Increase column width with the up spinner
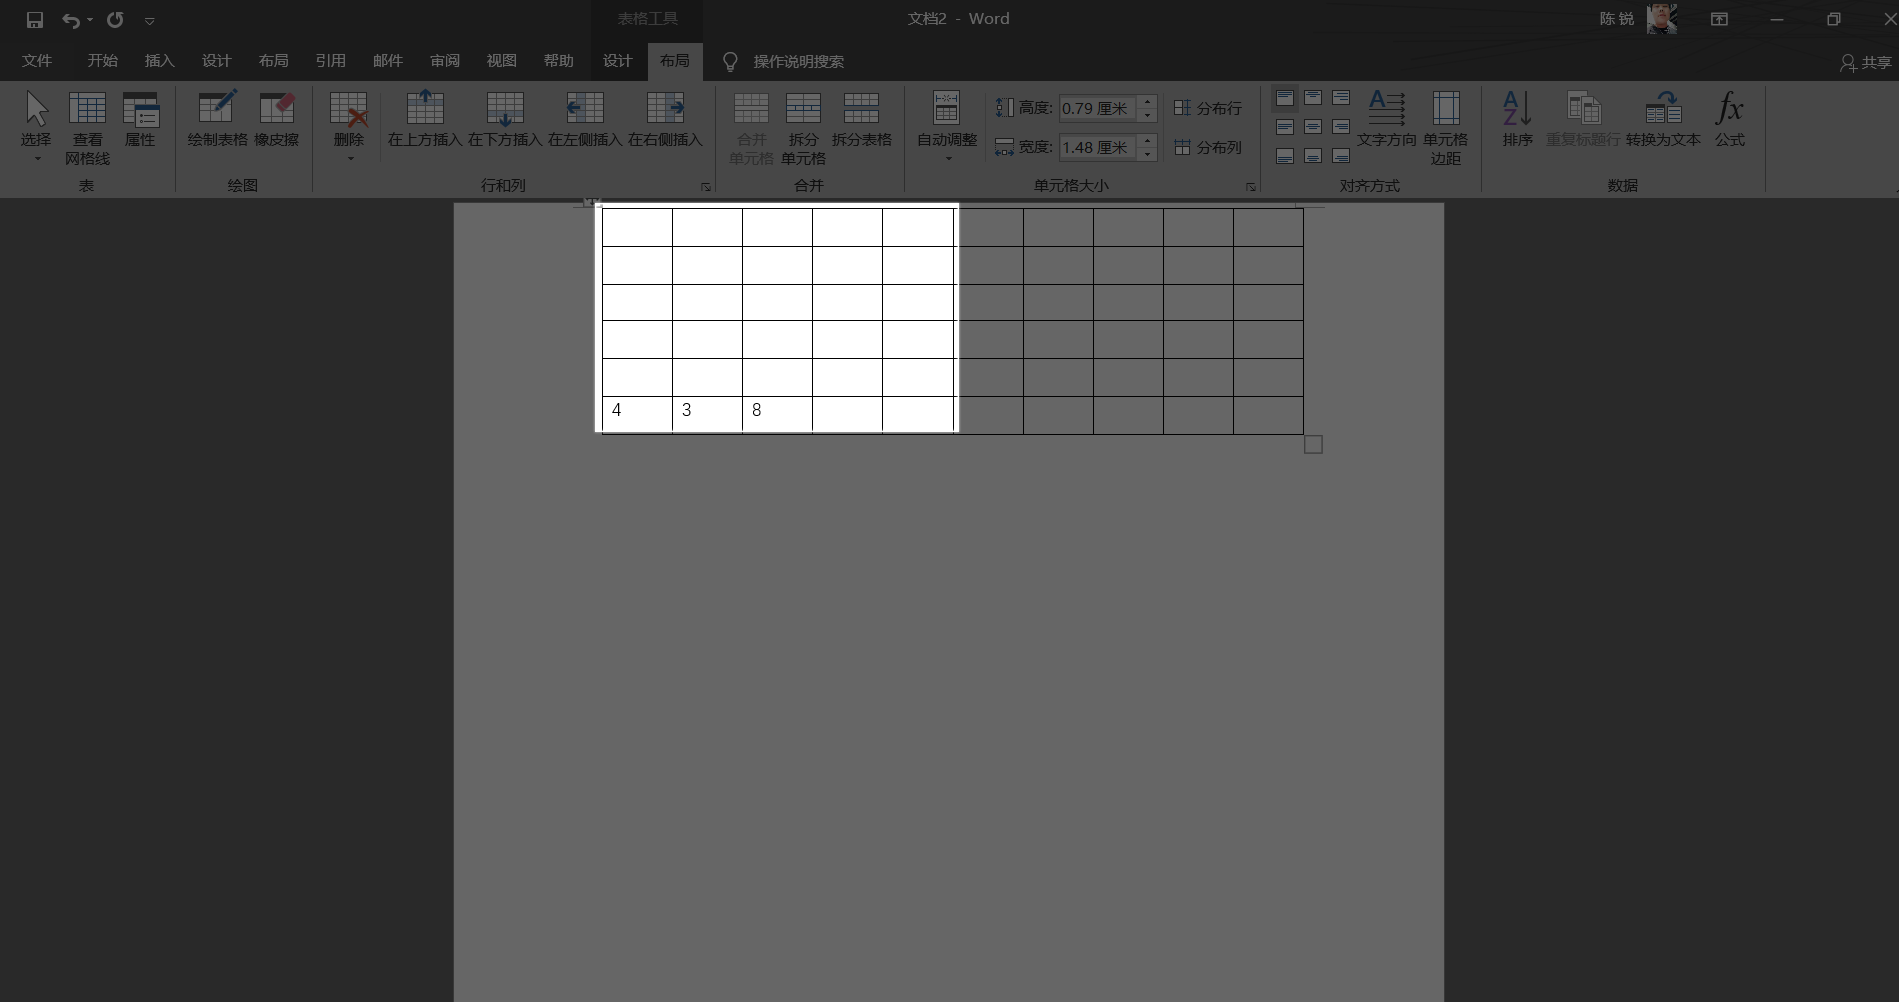Image resolution: width=1899 pixels, height=1002 pixels. point(1148,140)
